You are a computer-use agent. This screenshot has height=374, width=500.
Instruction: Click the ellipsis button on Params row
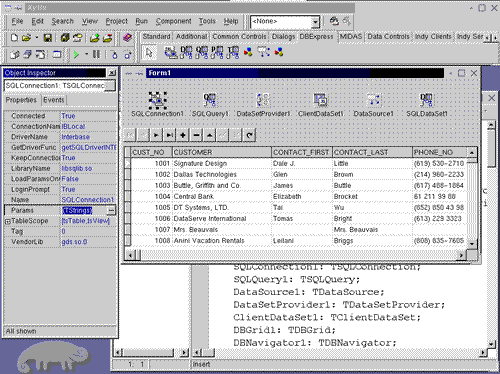tap(111, 211)
